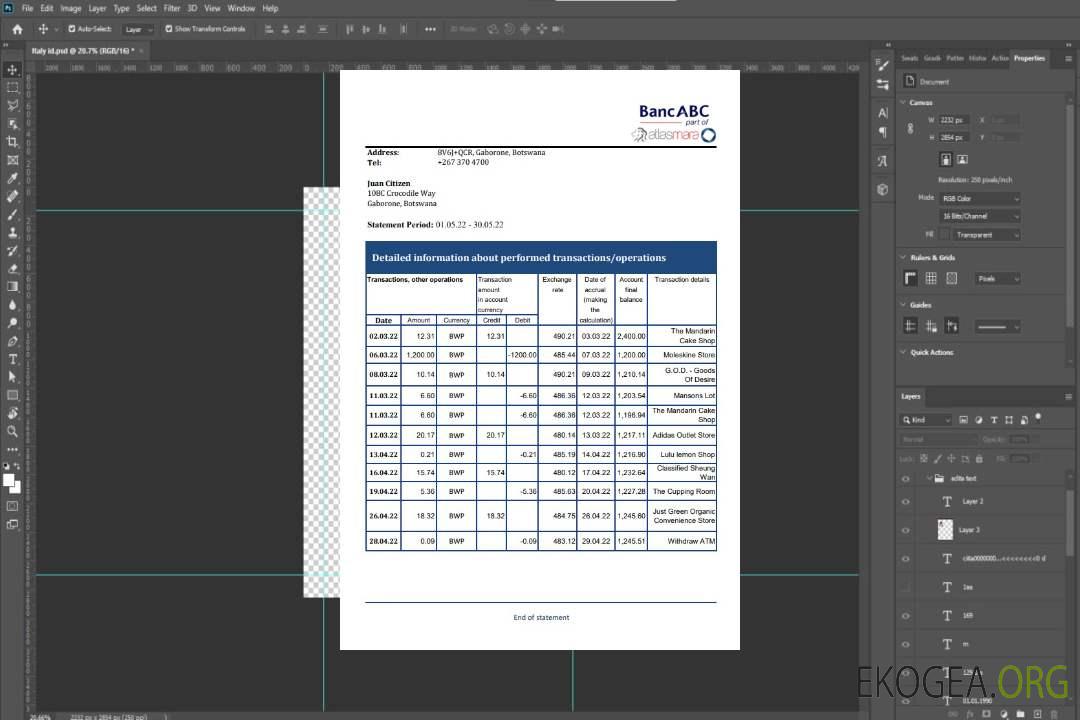The image size is (1080, 720).
Task: Open the 16 Bits/Channel dropdown
Action: coord(980,216)
